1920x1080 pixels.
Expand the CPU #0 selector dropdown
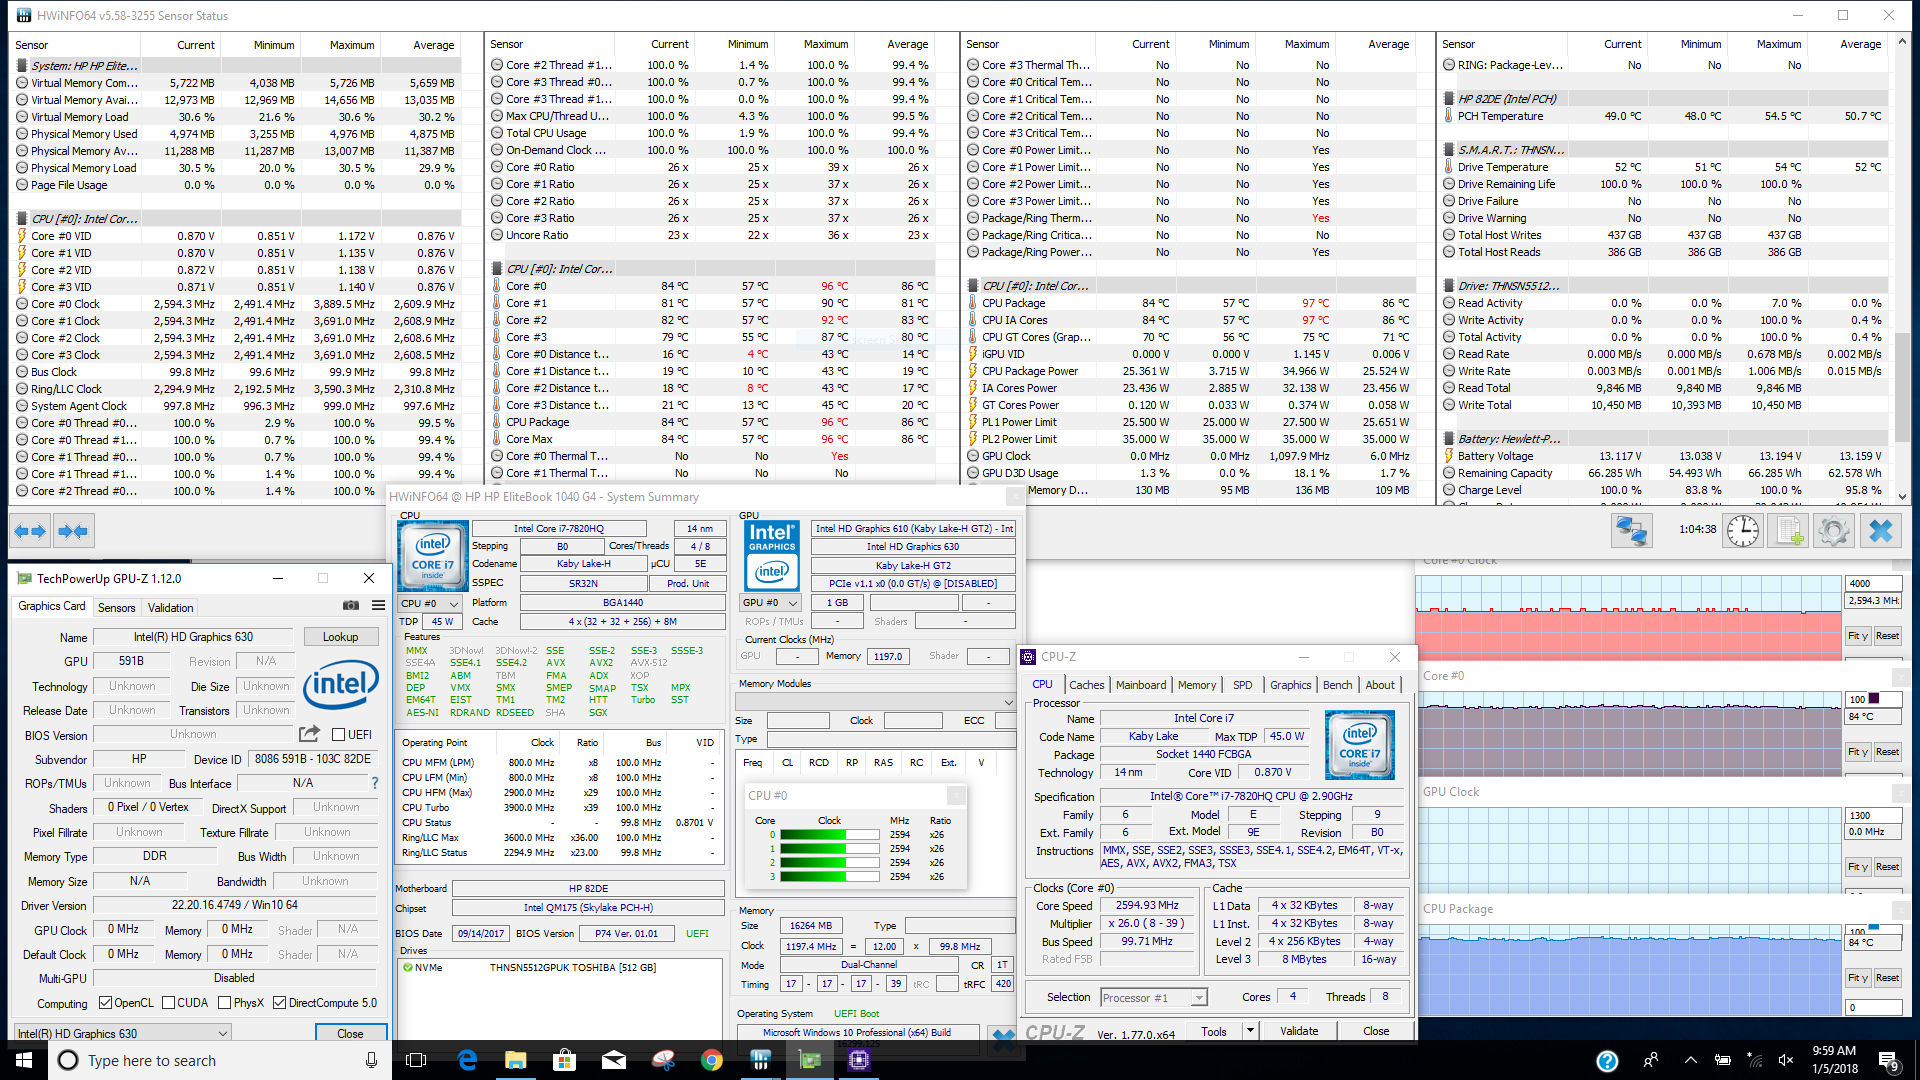tap(430, 604)
